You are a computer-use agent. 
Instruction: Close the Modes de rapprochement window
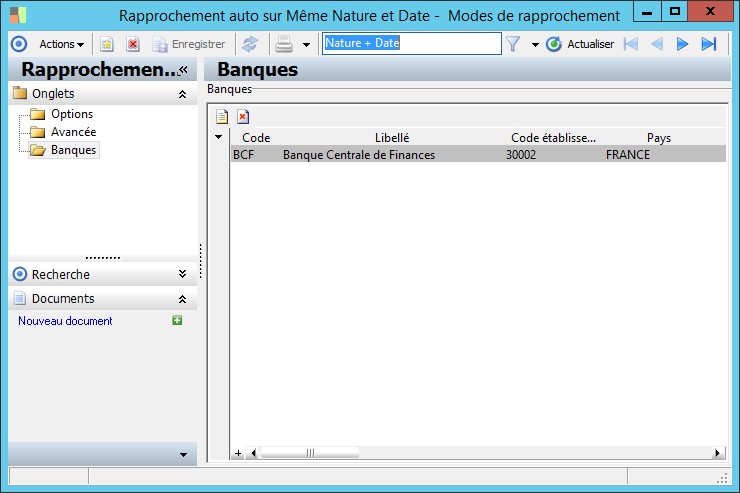pos(710,12)
